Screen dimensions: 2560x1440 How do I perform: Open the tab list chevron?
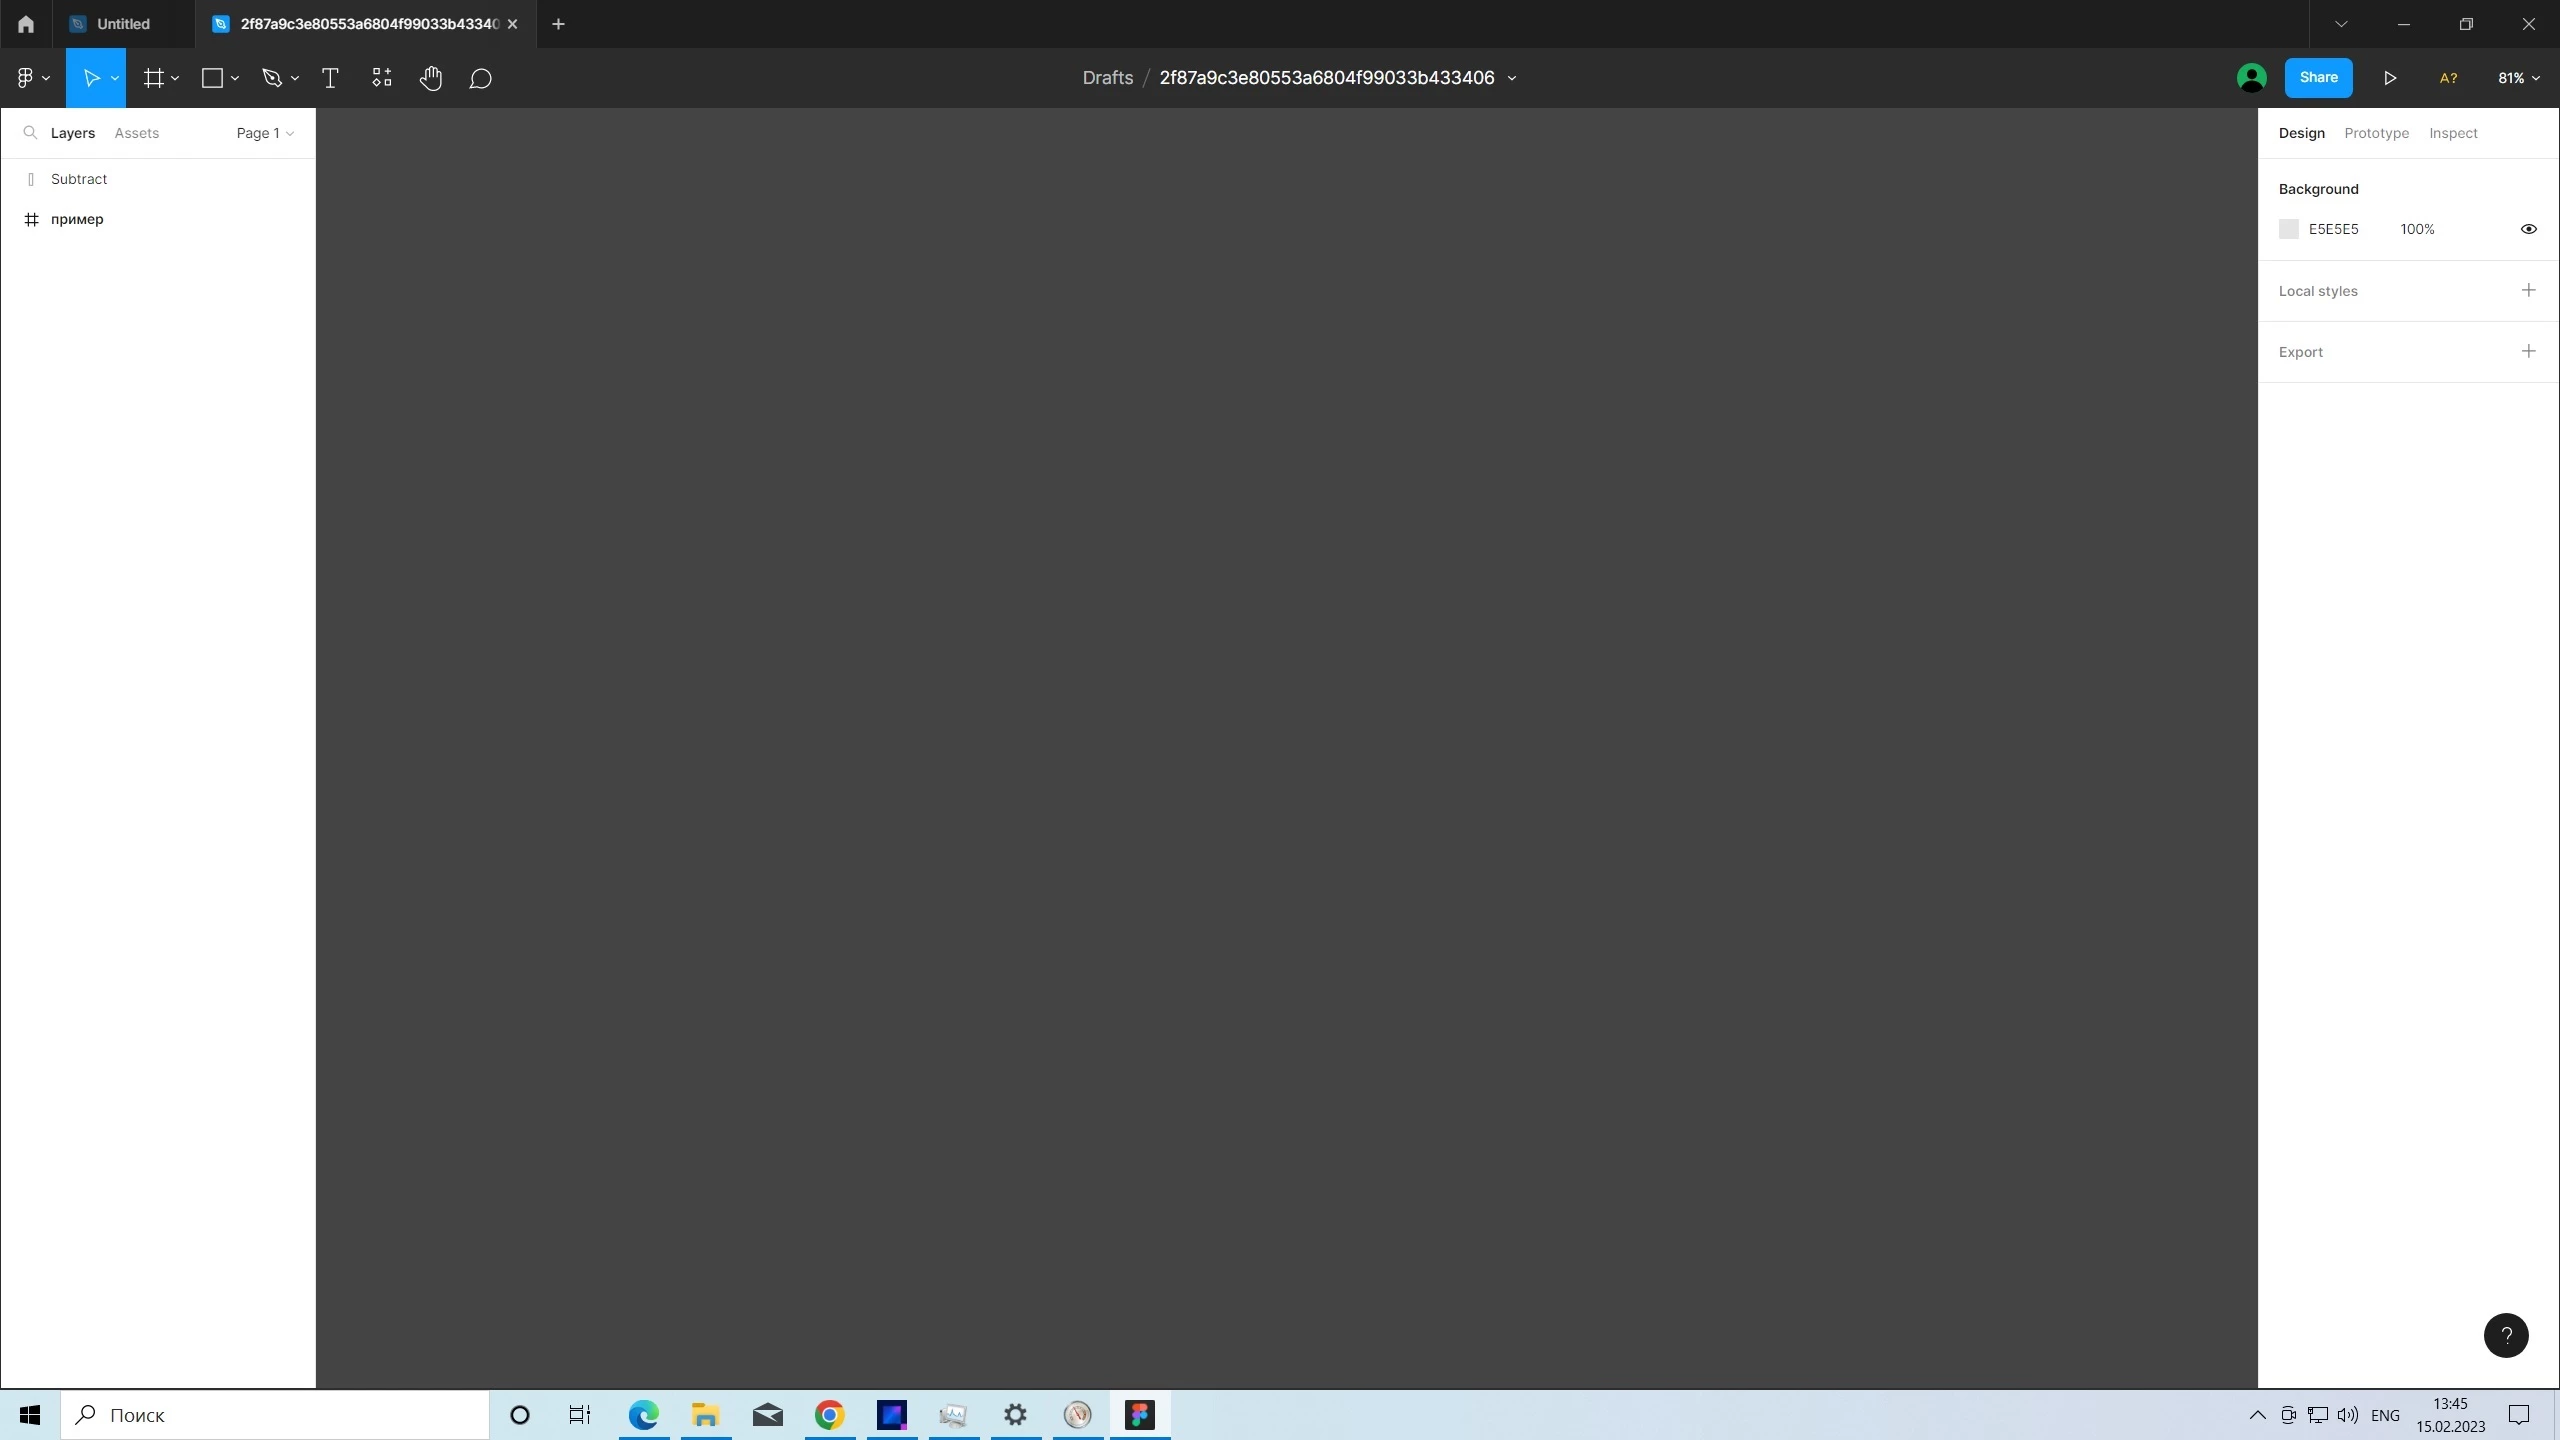tap(2341, 24)
